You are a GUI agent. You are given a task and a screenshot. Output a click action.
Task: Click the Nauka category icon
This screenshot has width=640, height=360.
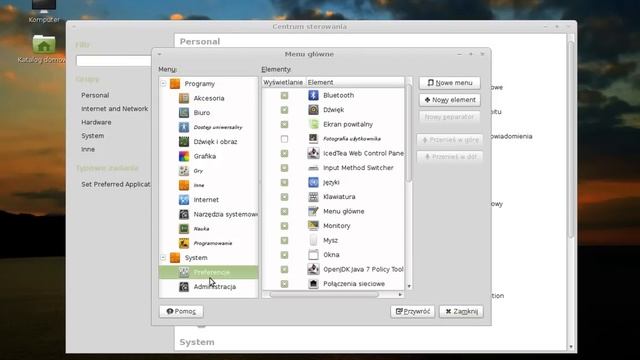[x=184, y=229]
